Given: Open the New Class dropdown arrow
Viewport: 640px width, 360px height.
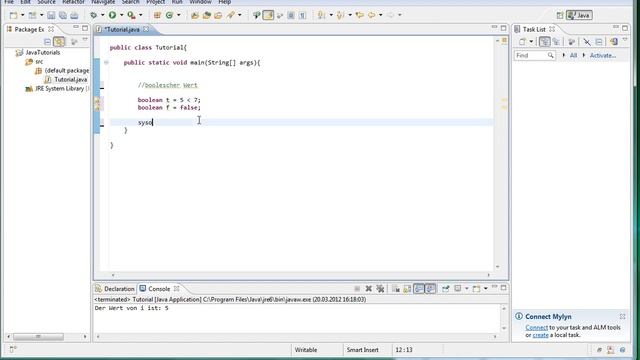Looking at the screenshot, I should [178, 16].
